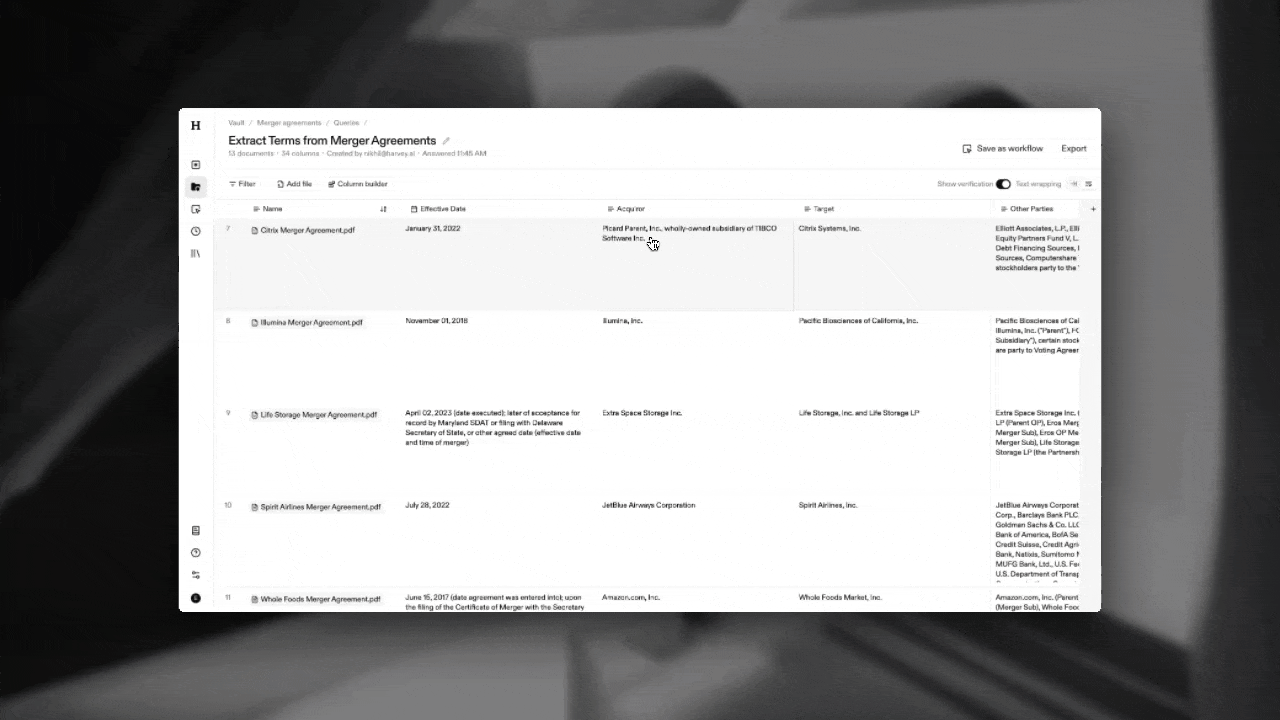
Task: Open Spirit Airlines Merger Agreement.pdf
Action: point(315,507)
